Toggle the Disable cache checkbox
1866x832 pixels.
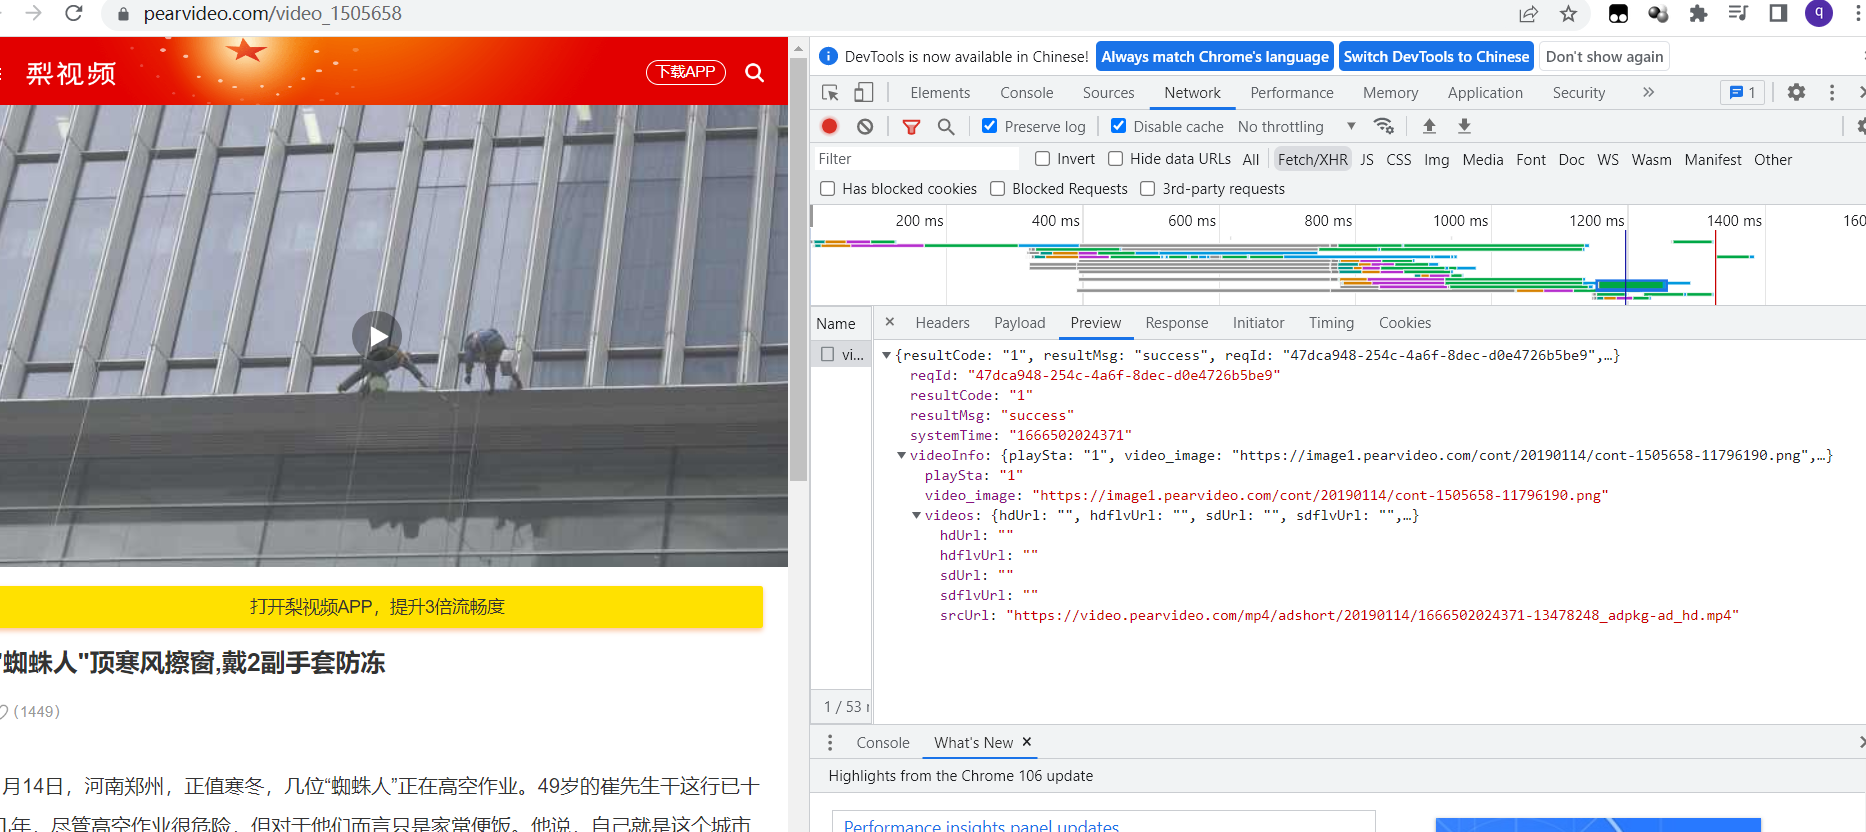(1119, 126)
